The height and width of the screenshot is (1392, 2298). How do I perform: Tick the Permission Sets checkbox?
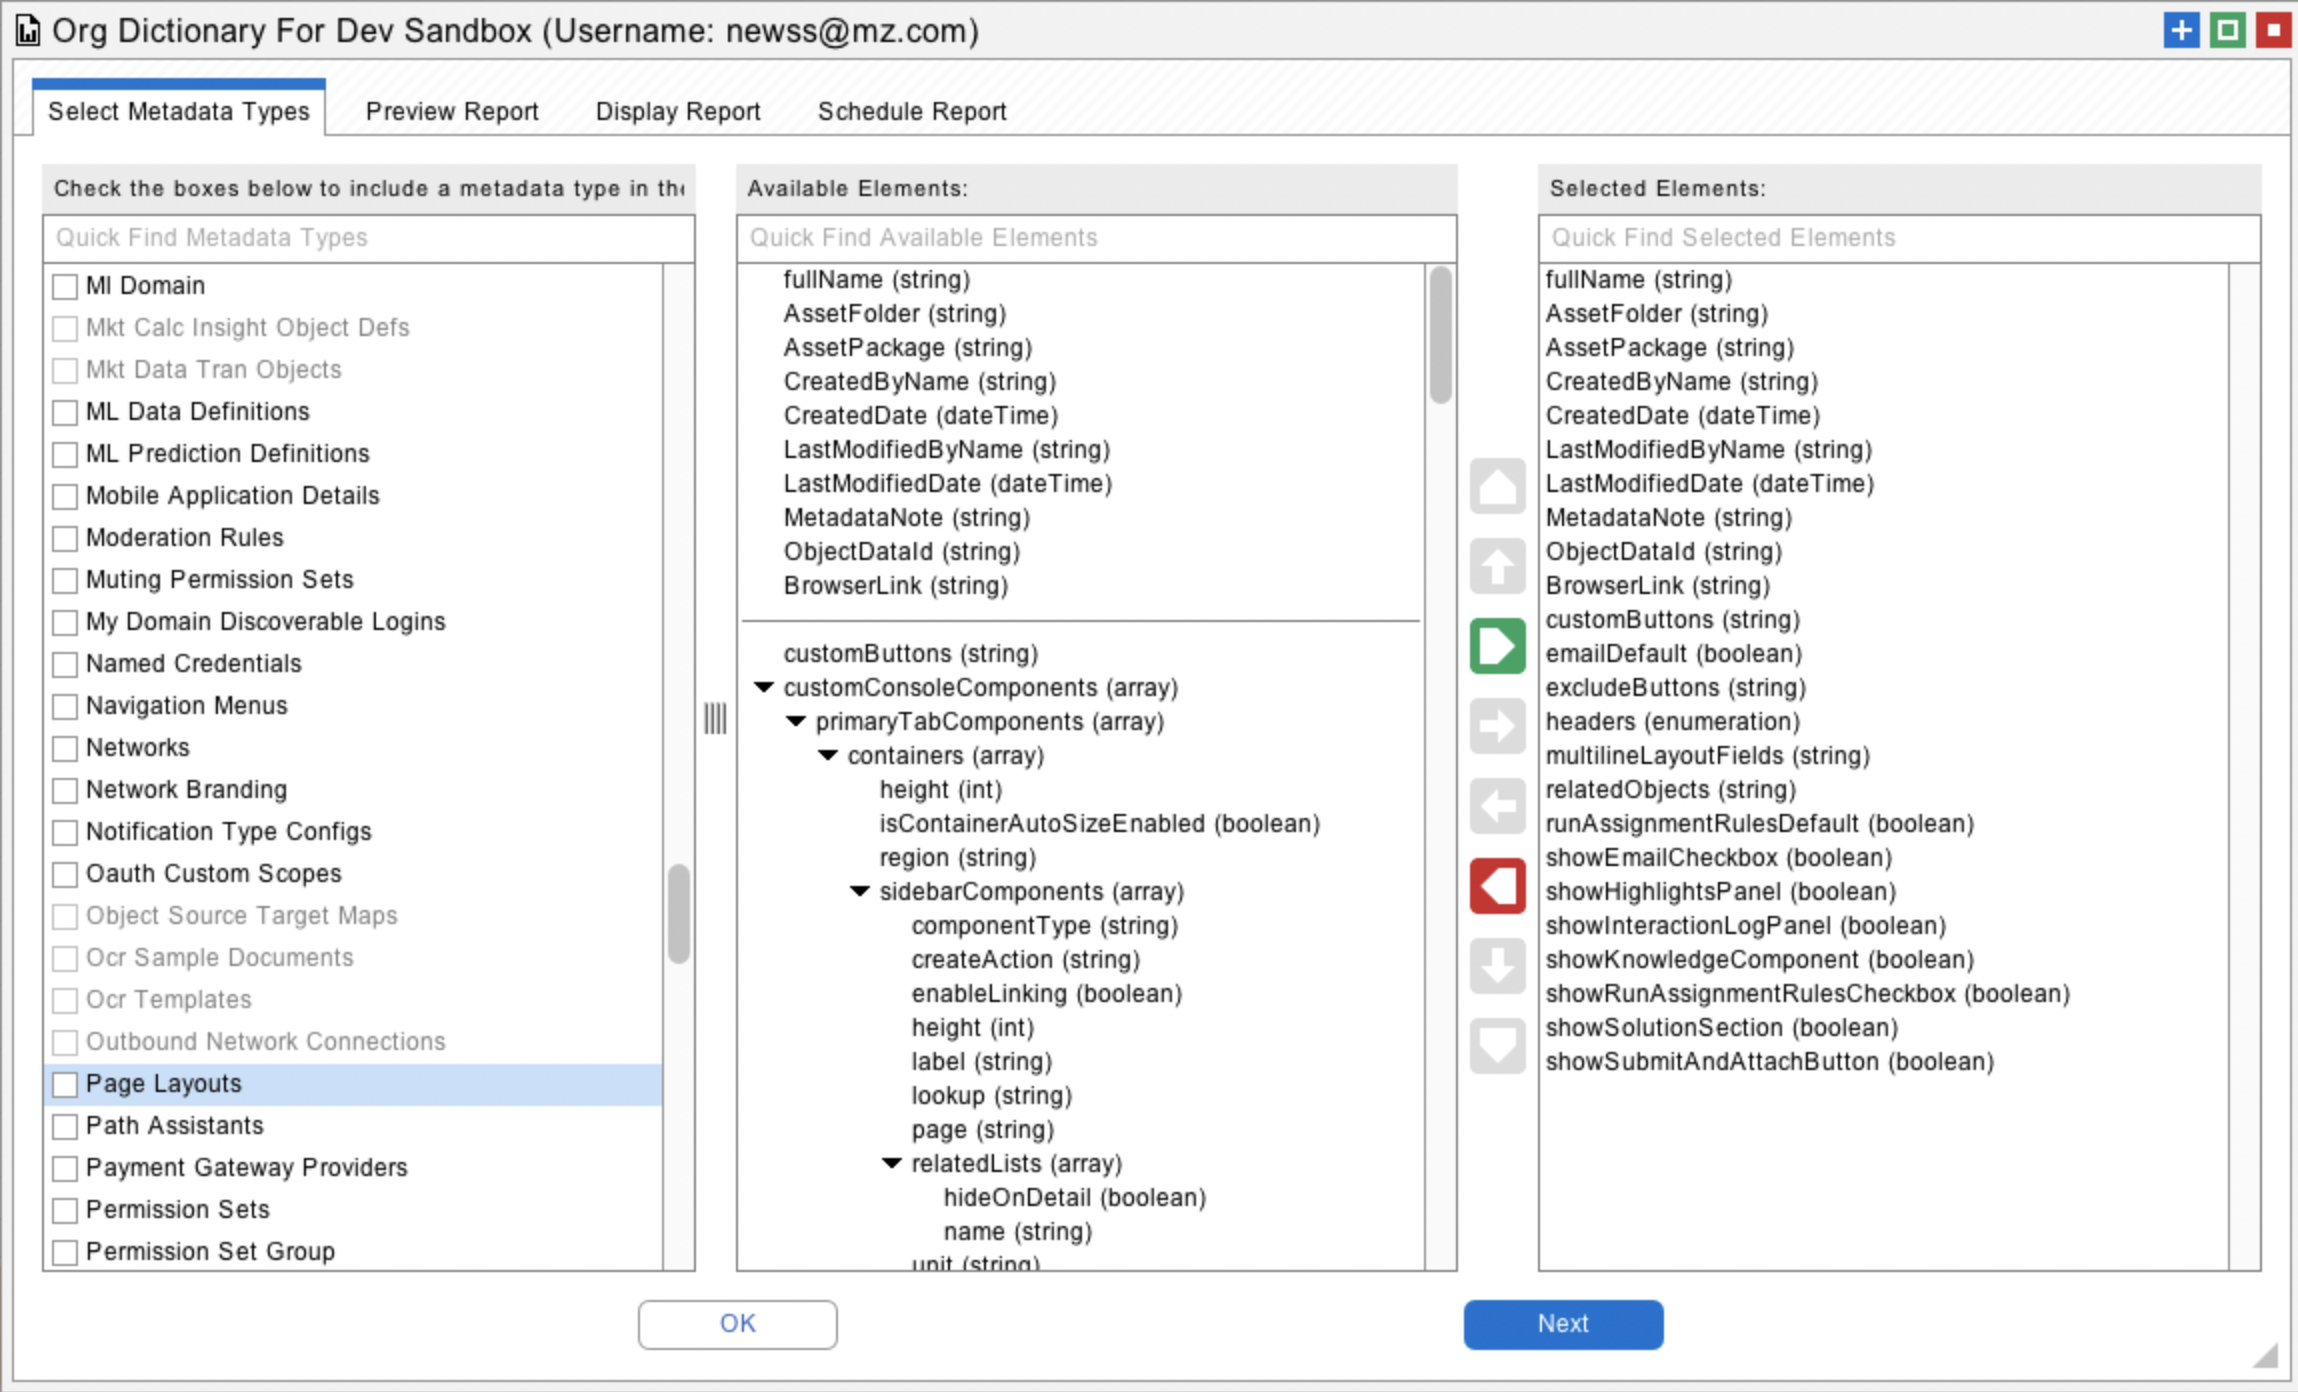tap(66, 1210)
